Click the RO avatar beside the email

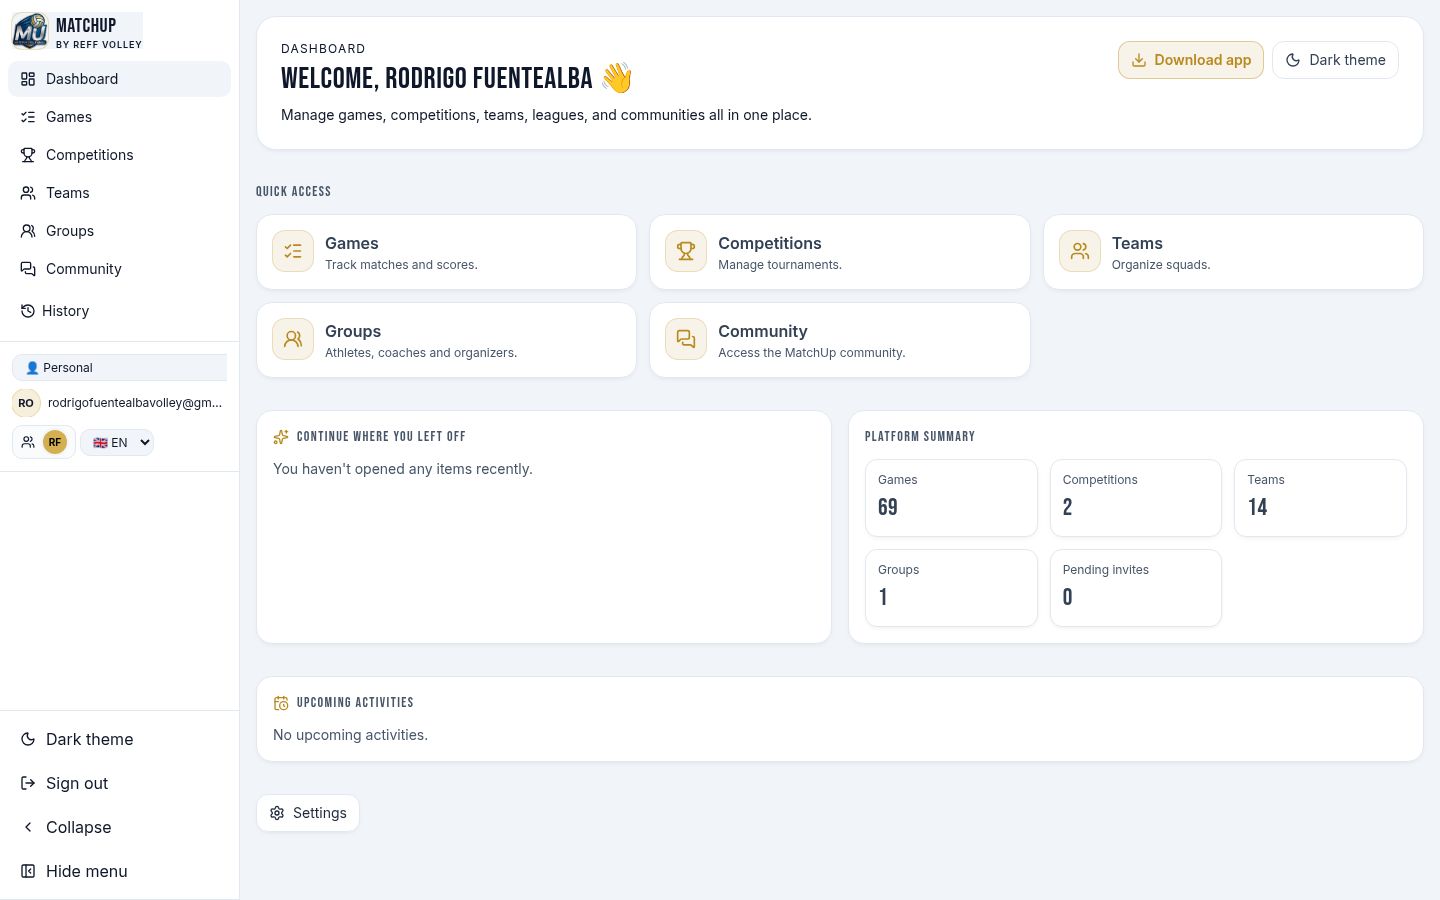(26, 403)
